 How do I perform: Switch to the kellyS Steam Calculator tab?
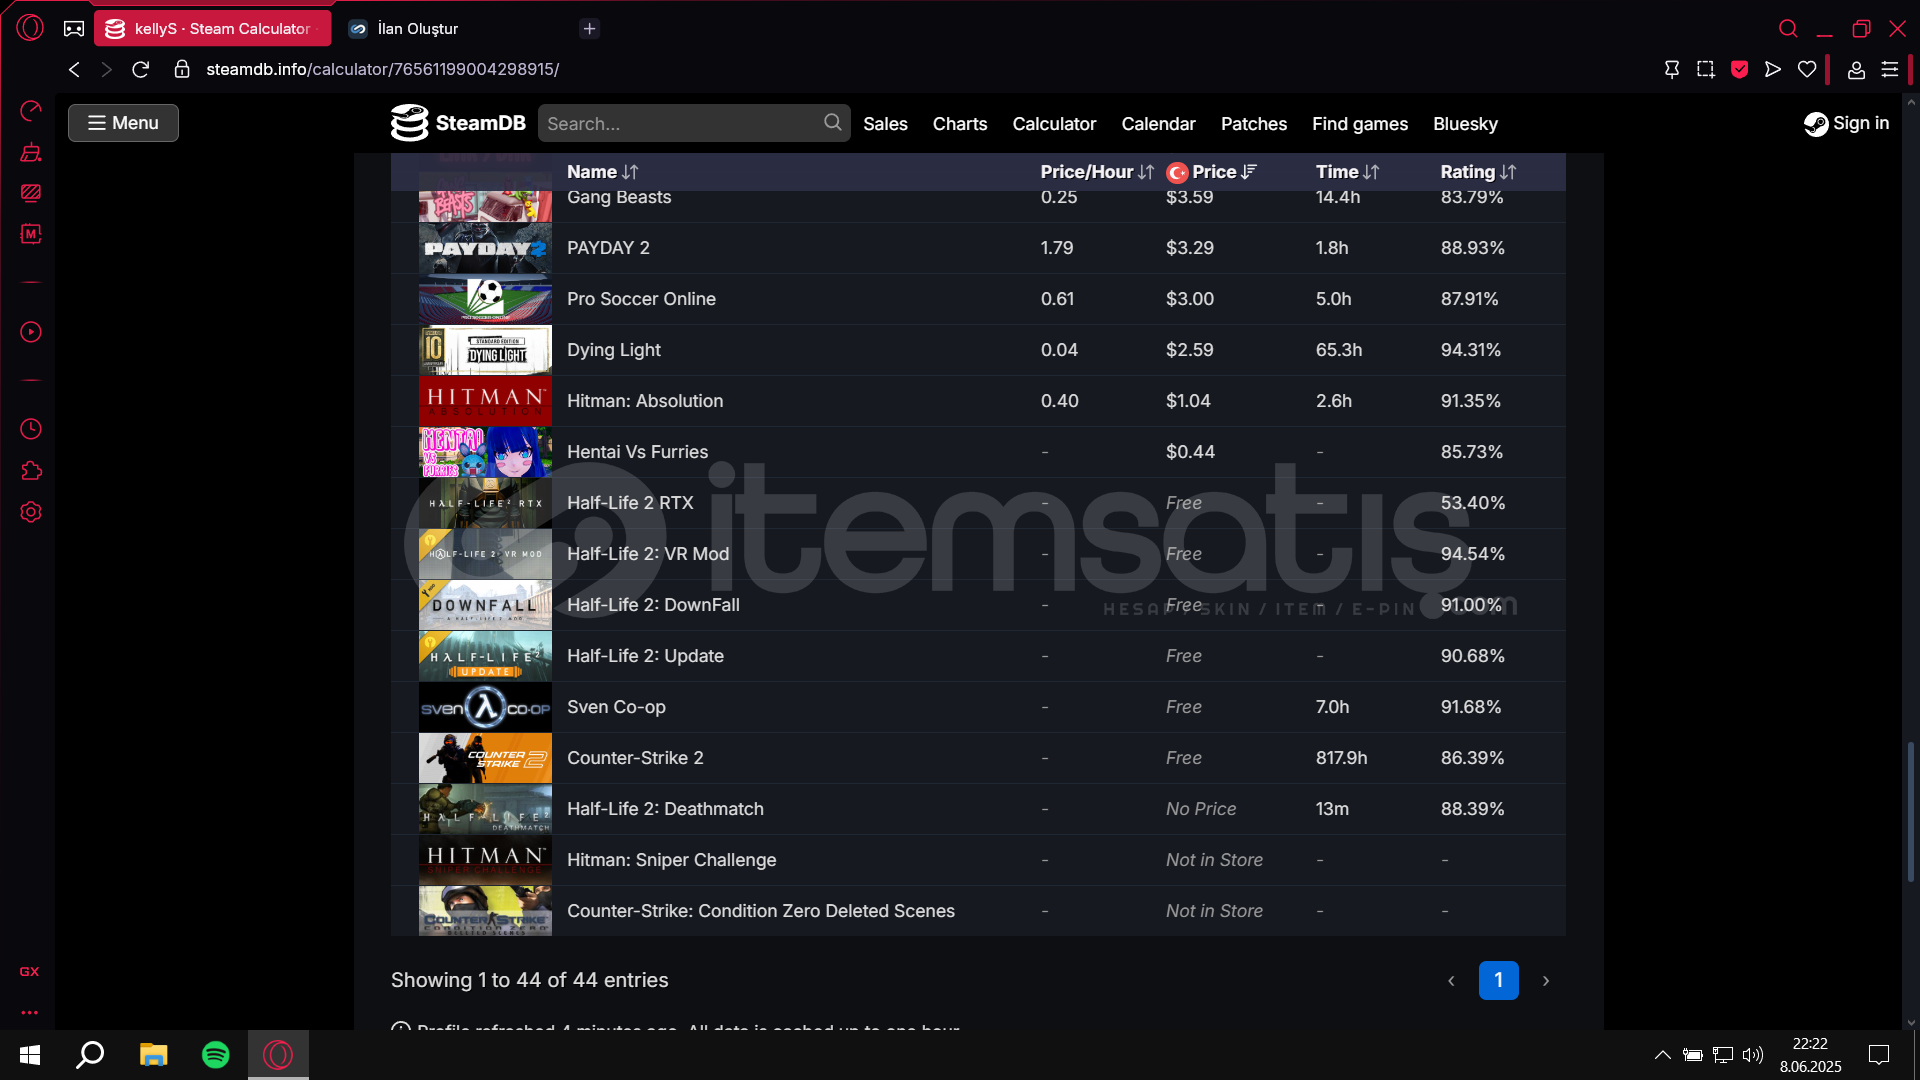click(212, 29)
